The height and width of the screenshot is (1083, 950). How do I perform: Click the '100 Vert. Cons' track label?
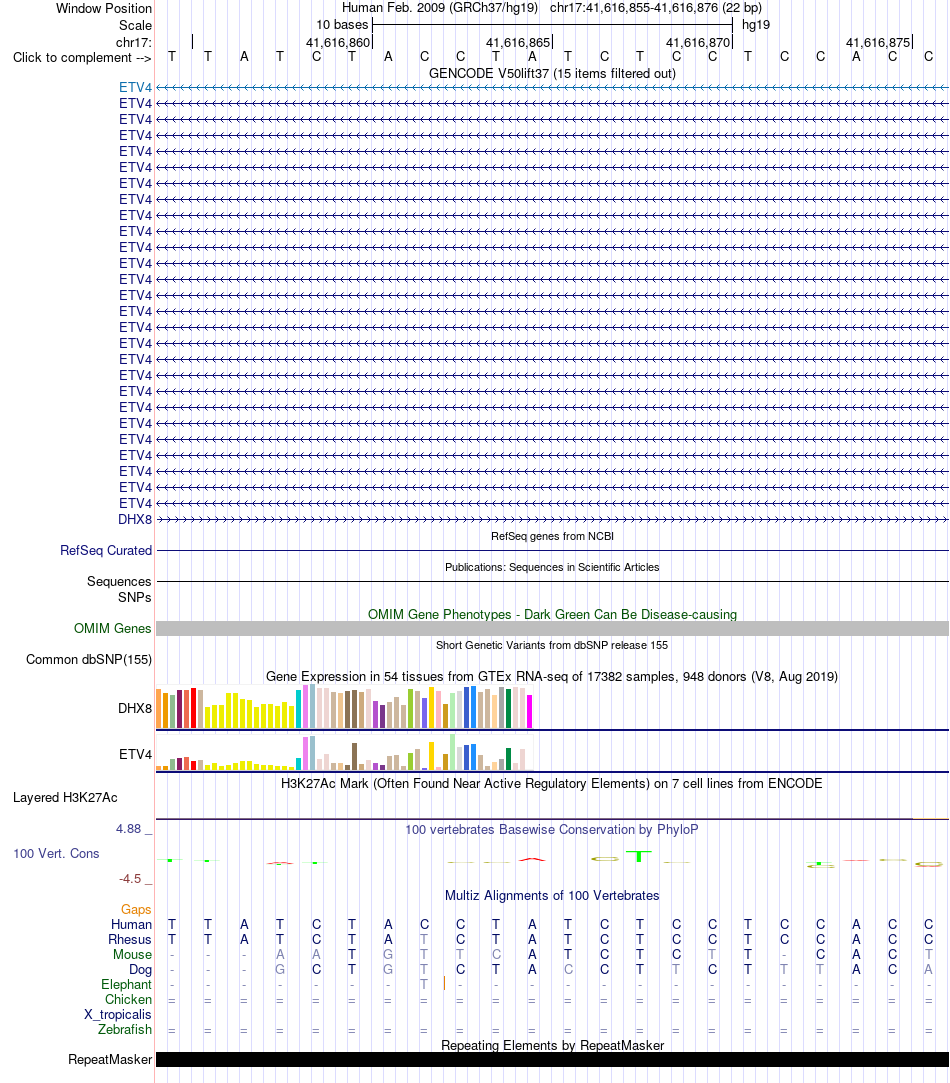[56, 854]
